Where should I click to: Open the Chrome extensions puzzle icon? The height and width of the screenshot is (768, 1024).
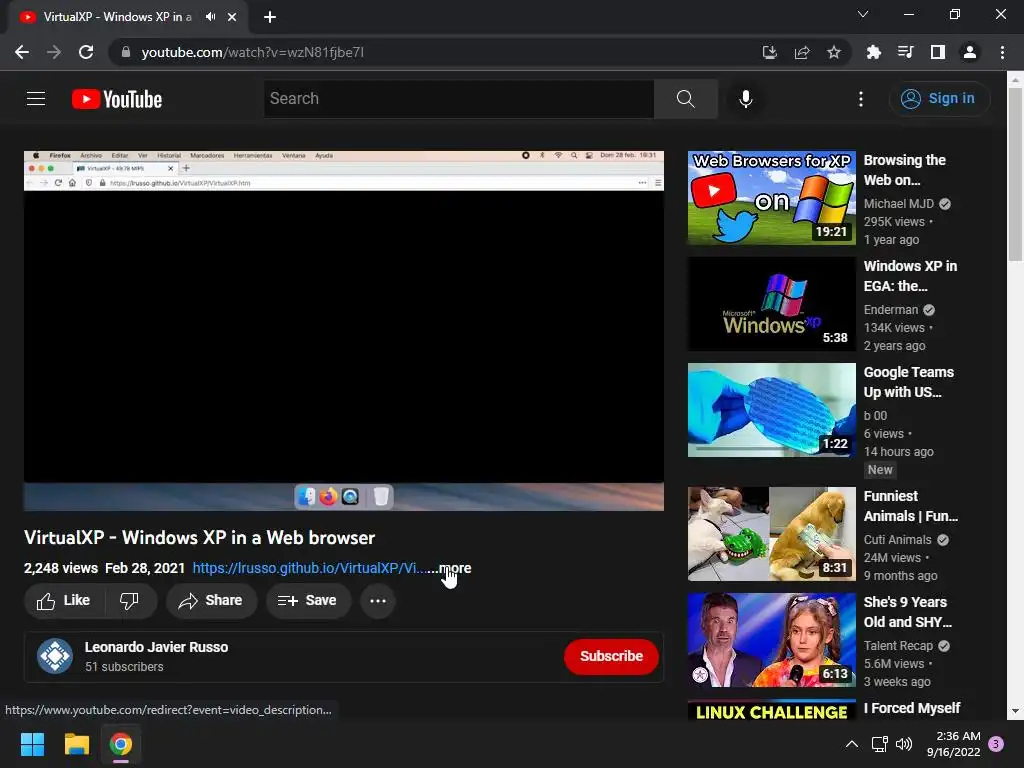[x=874, y=52]
